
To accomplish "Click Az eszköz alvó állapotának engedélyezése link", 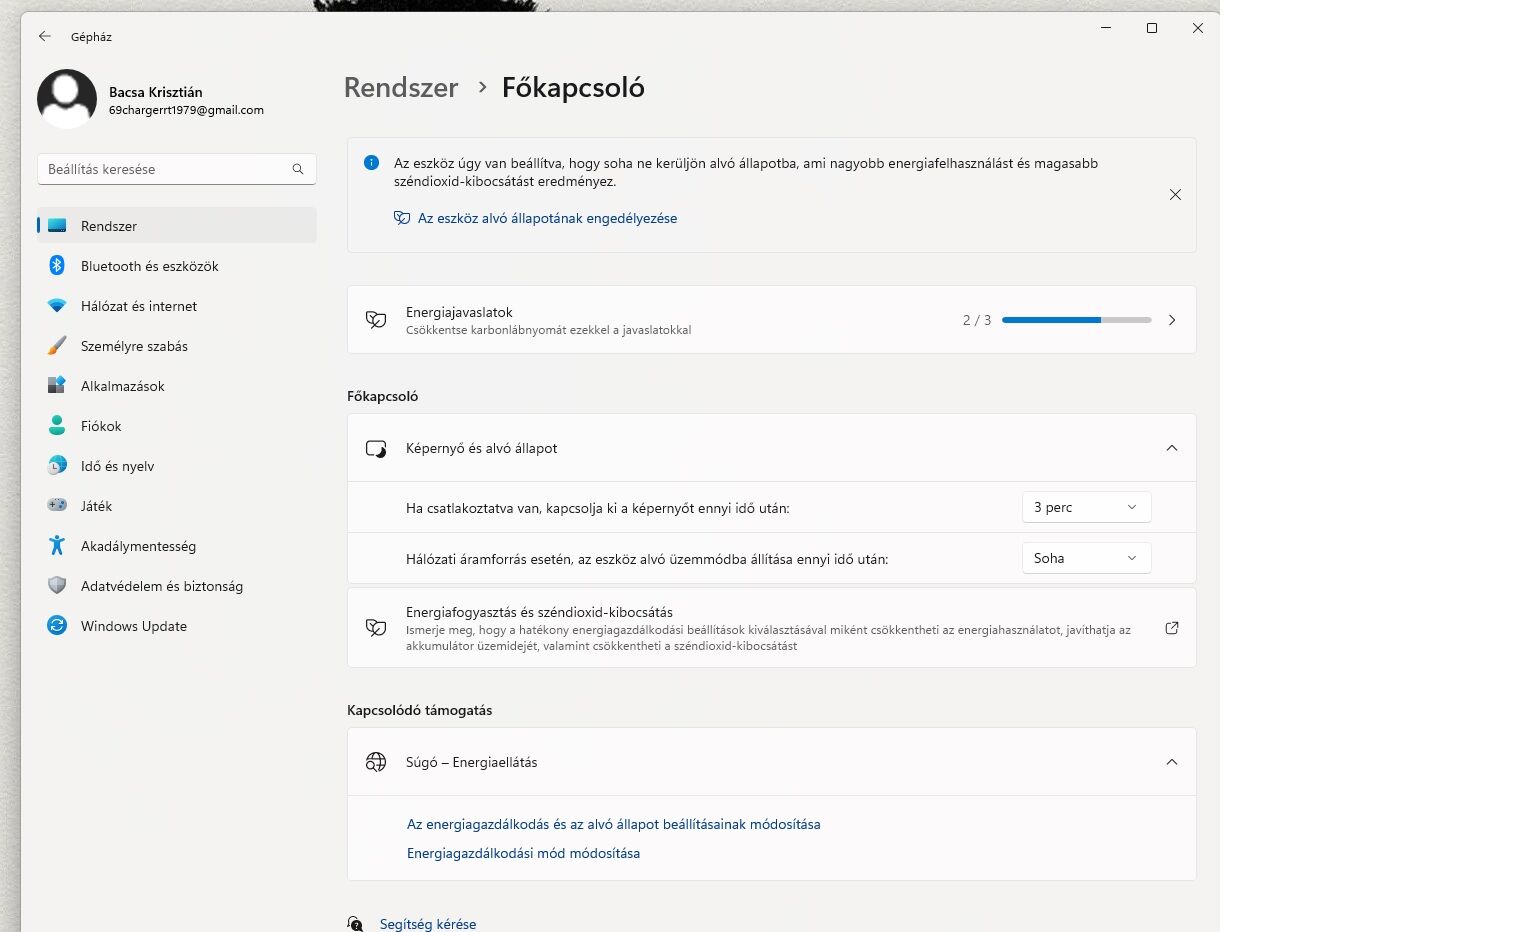I will (x=547, y=218).
